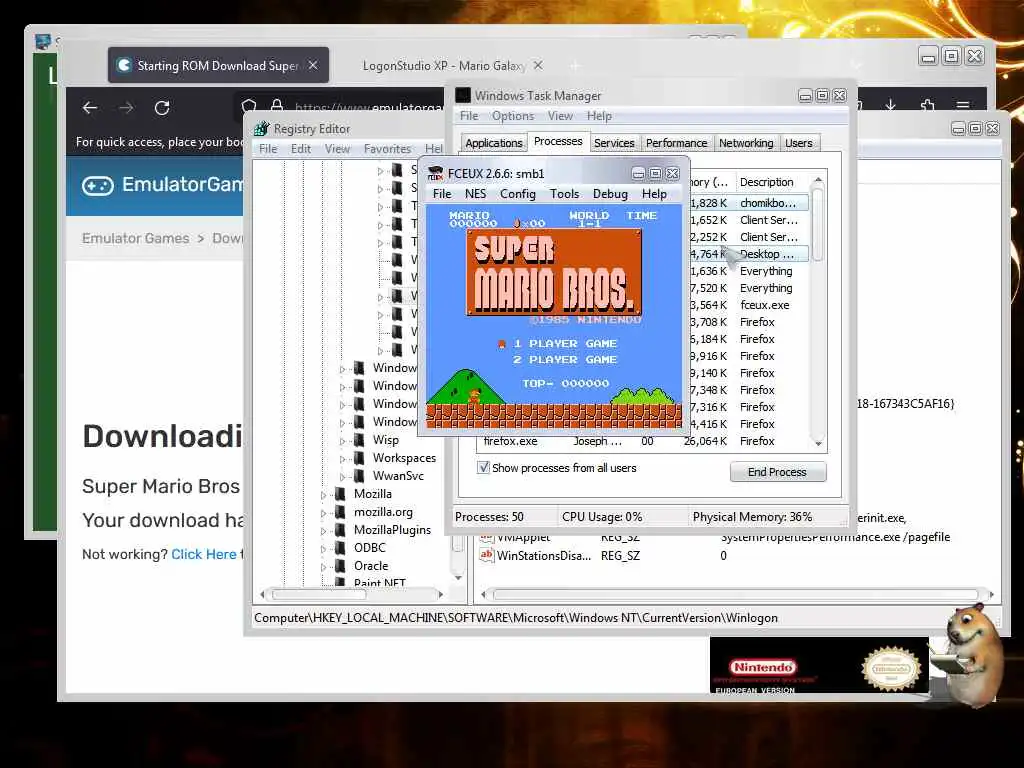
Task: Open the NES menu in FCEUX
Action: [475, 194]
